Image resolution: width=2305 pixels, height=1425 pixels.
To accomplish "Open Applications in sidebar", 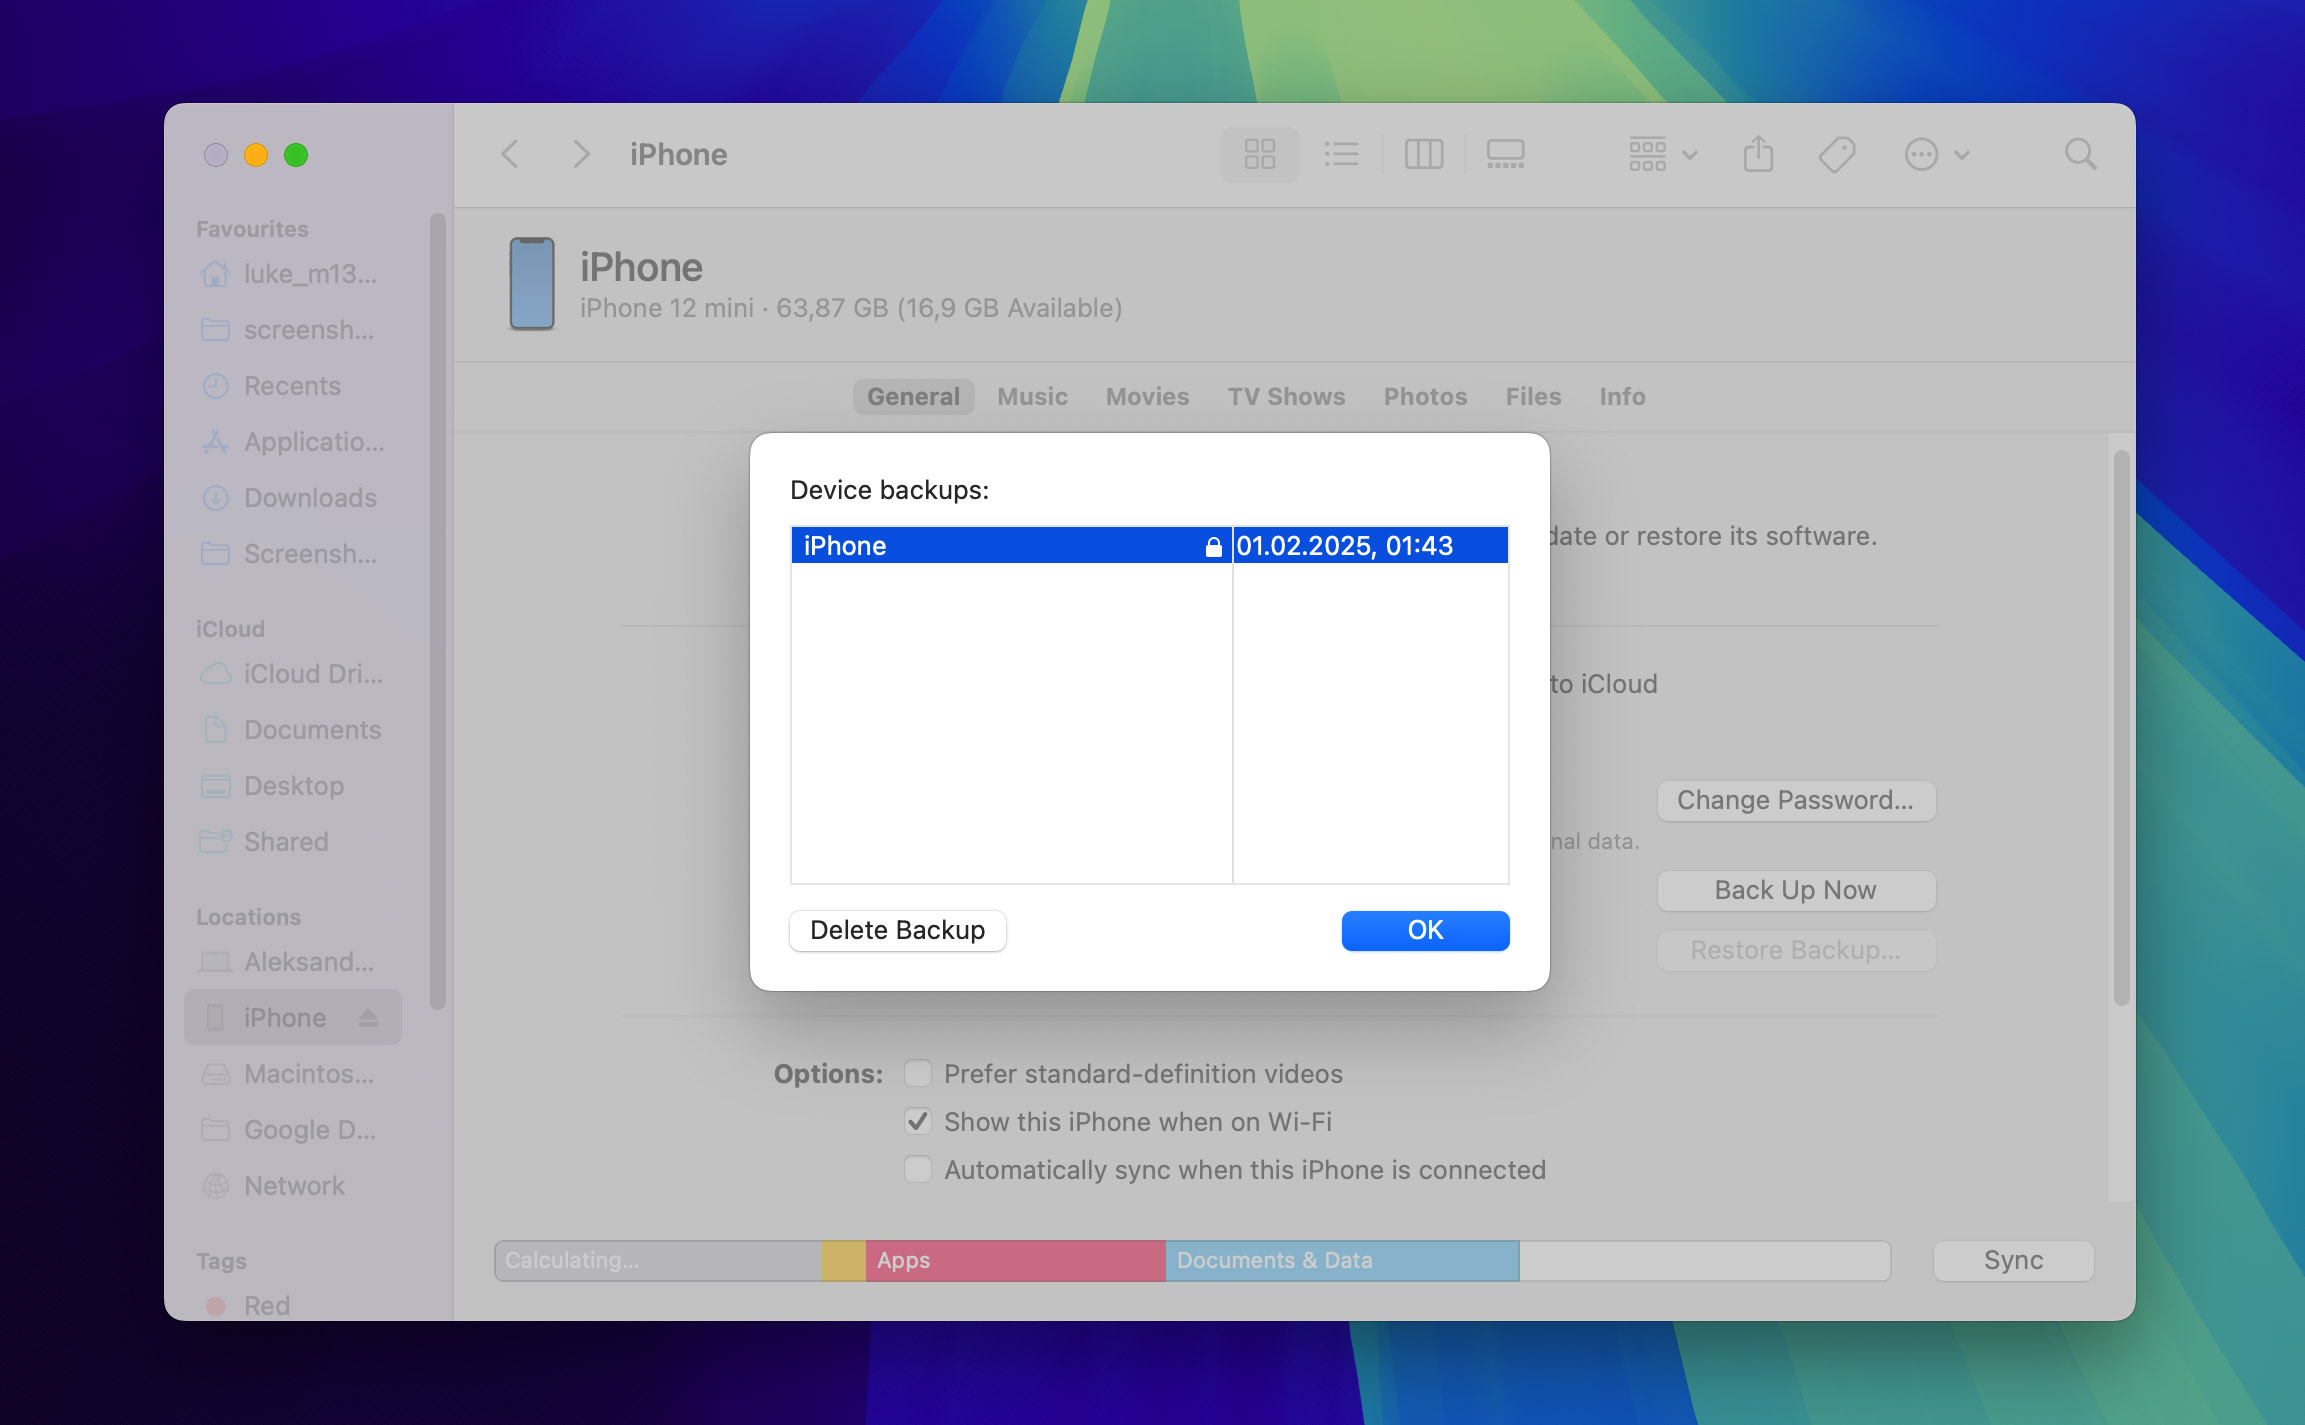I will (x=290, y=442).
